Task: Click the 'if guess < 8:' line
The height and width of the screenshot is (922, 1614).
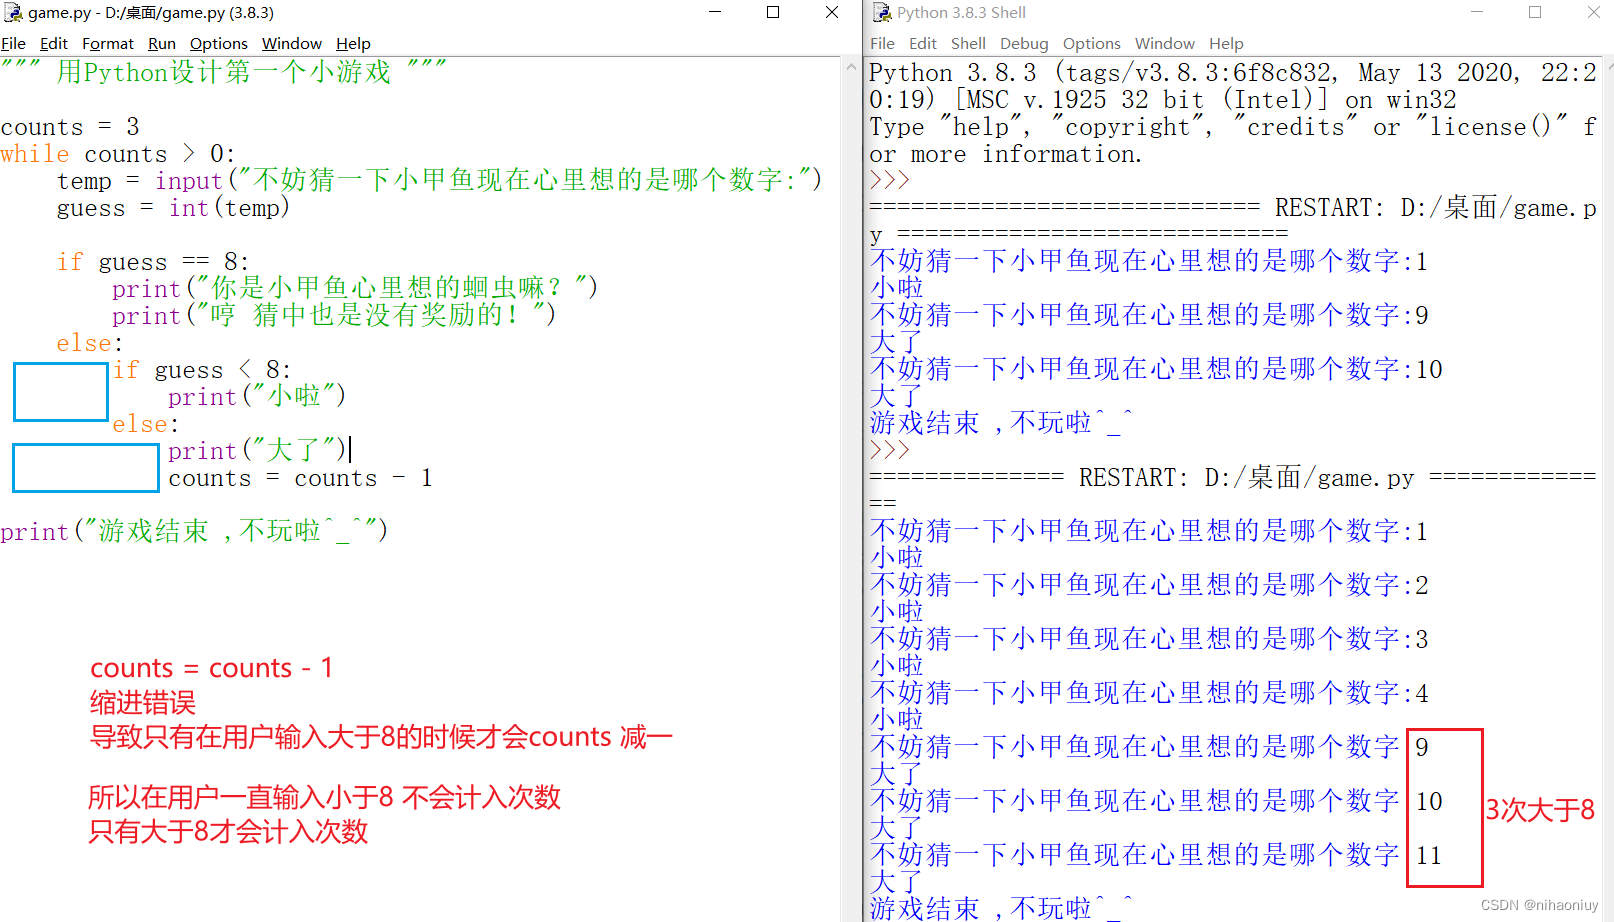Action: [x=202, y=370]
